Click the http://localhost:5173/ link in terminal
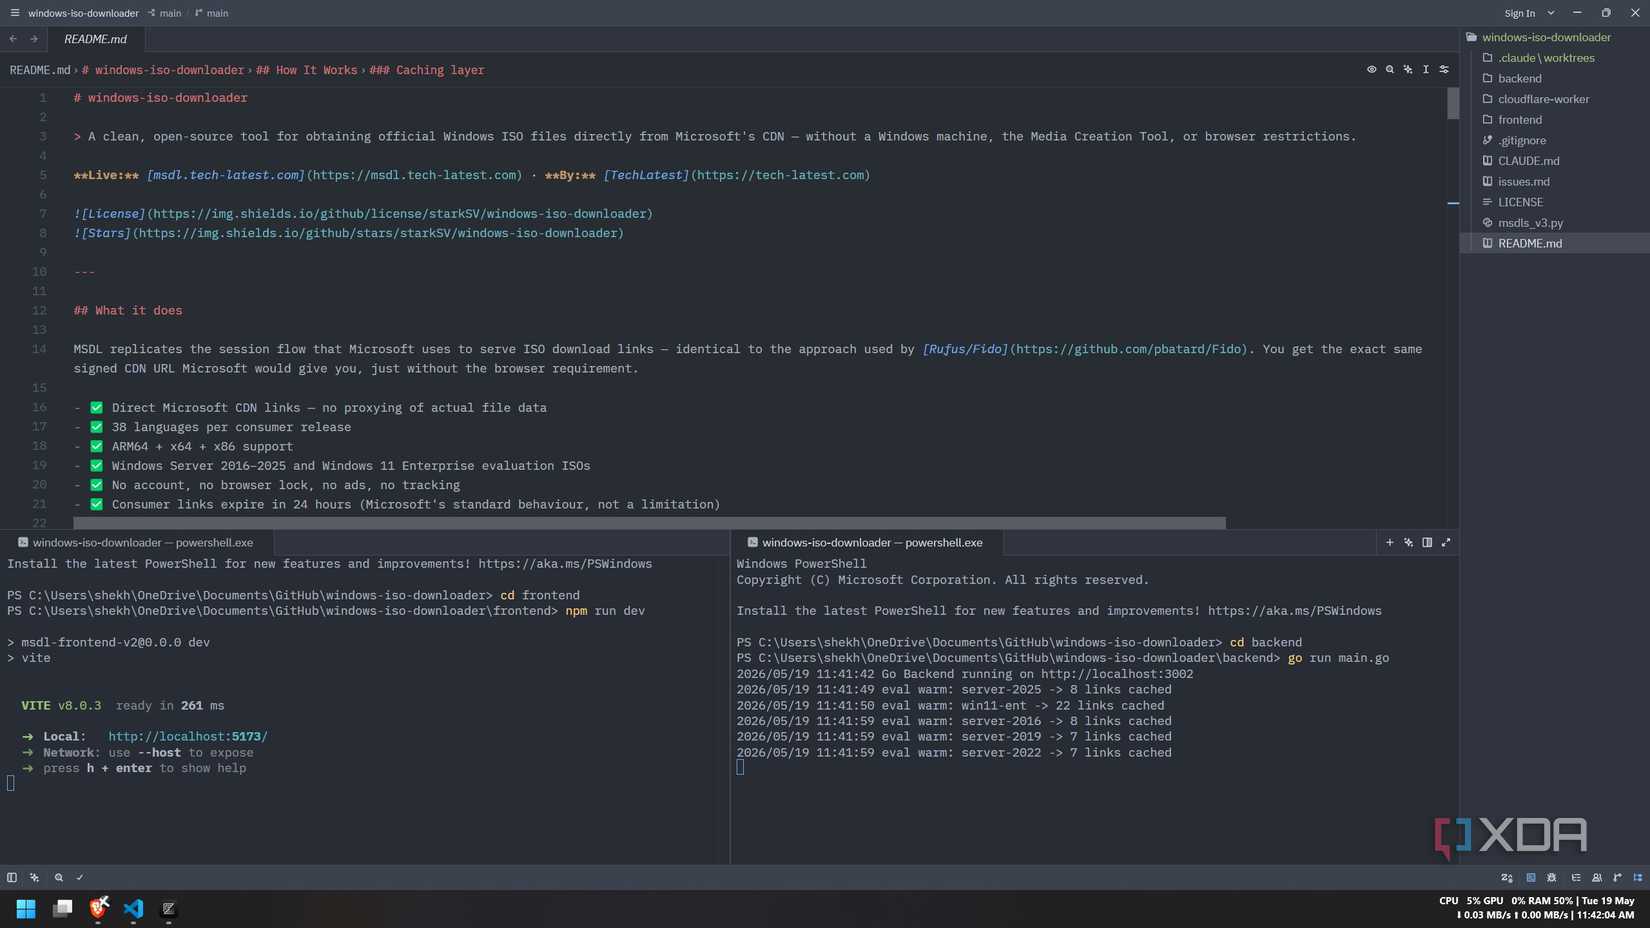1650x928 pixels. tap(188, 736)
